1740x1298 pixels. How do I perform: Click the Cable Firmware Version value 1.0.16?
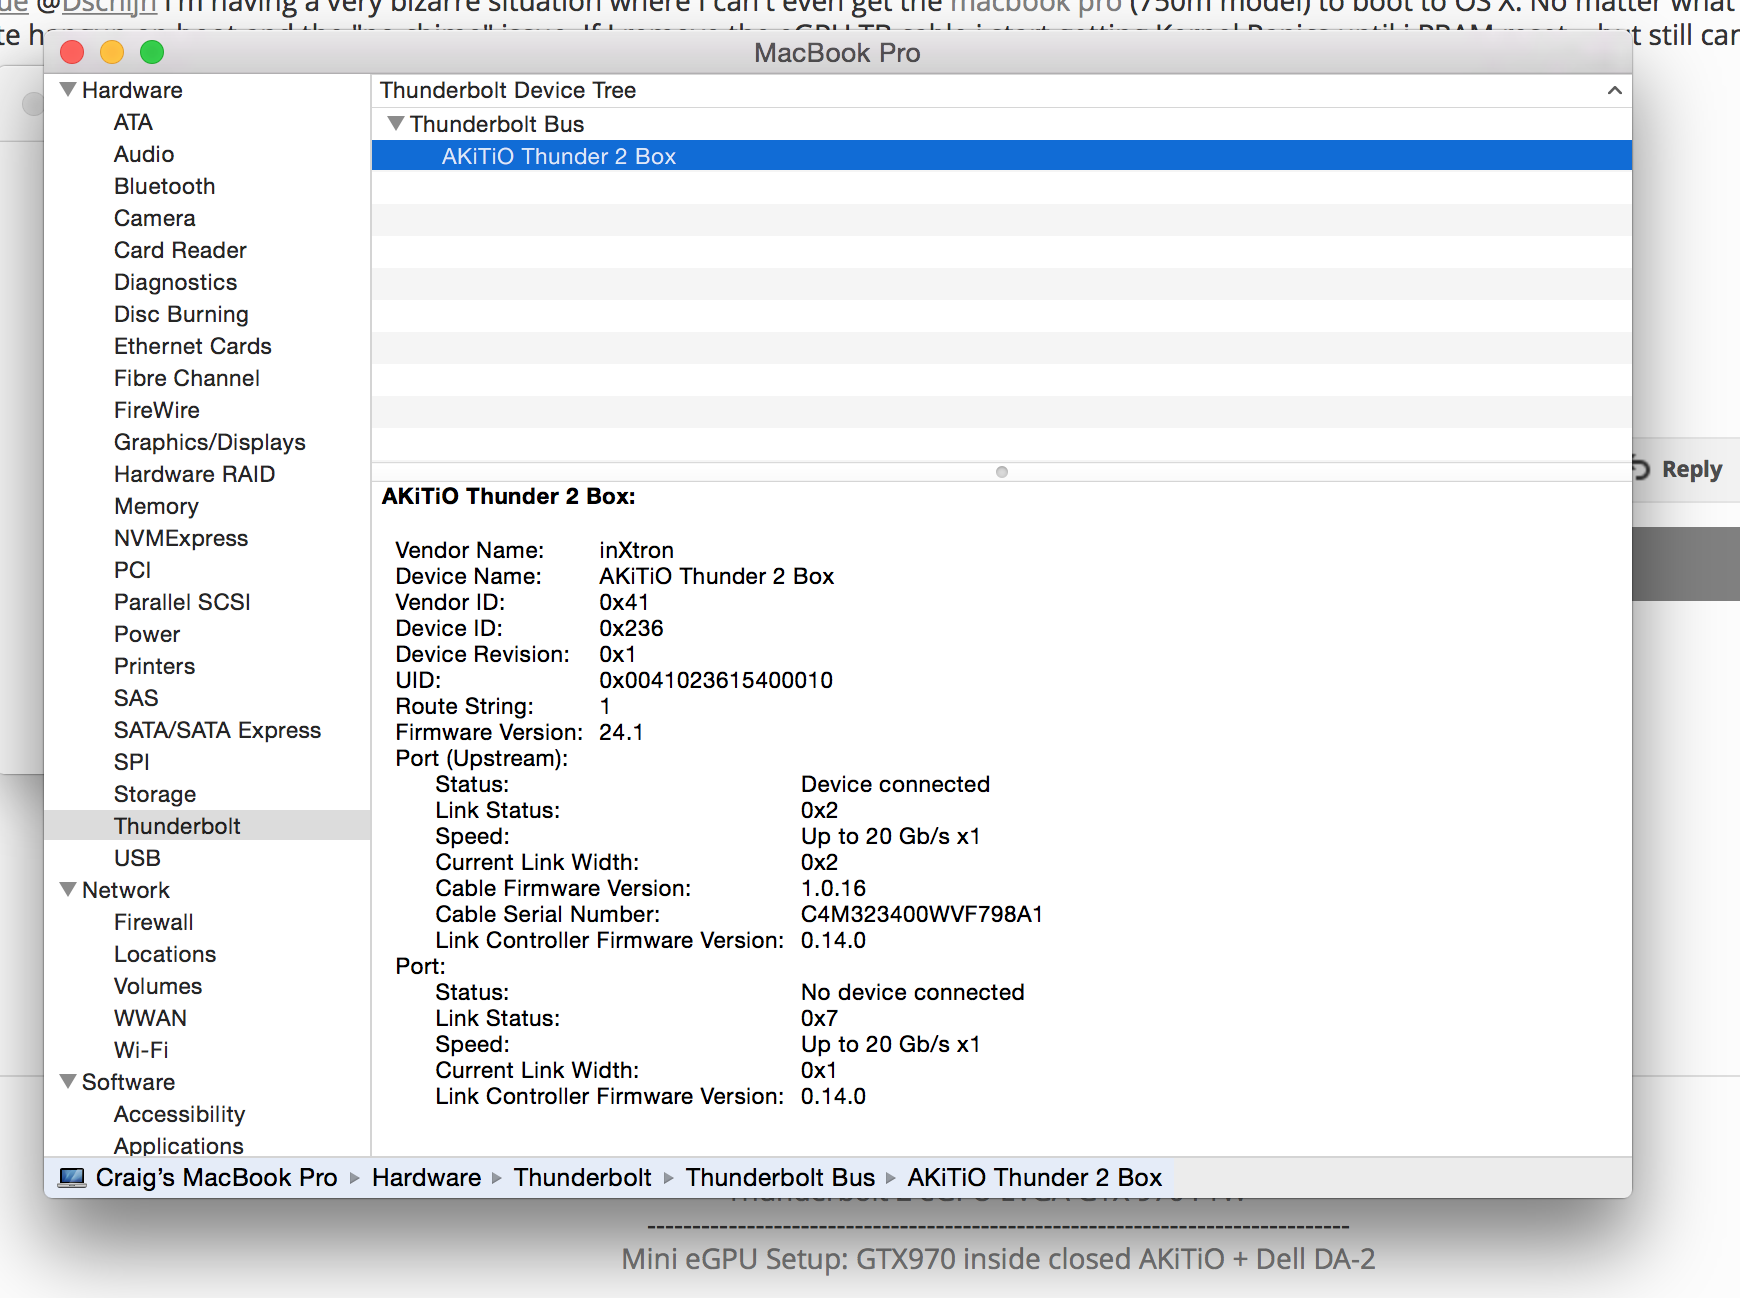click(834, 888)
